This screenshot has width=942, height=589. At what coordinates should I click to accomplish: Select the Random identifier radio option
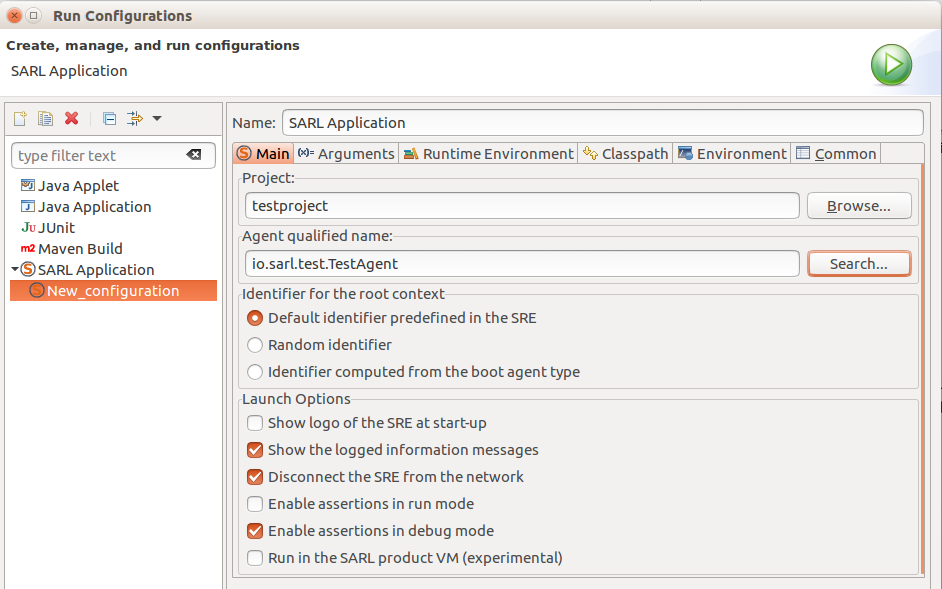255,345
